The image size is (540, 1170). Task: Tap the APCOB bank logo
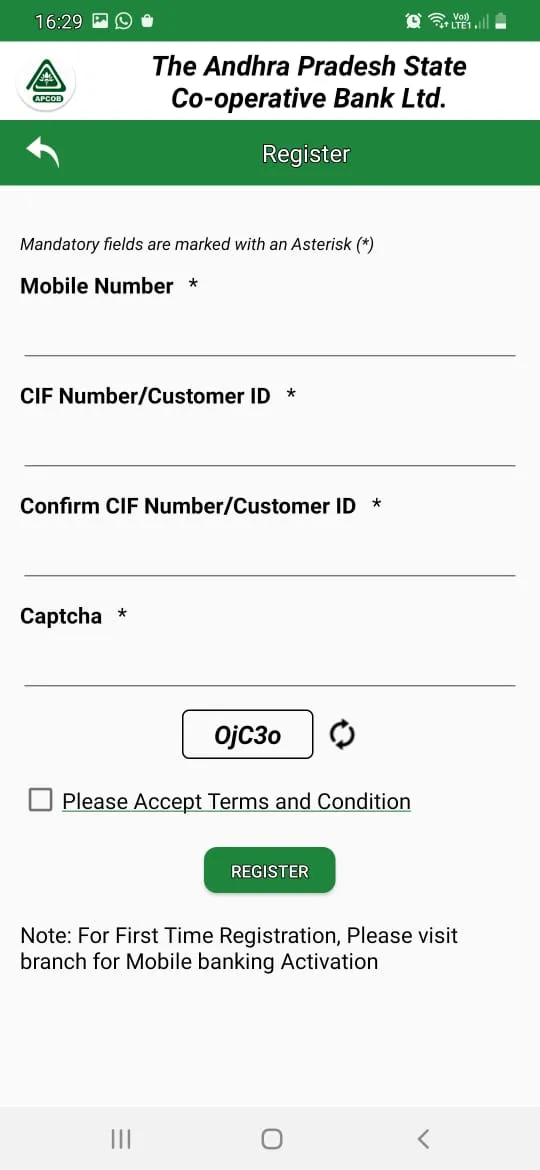click(46, 81)
